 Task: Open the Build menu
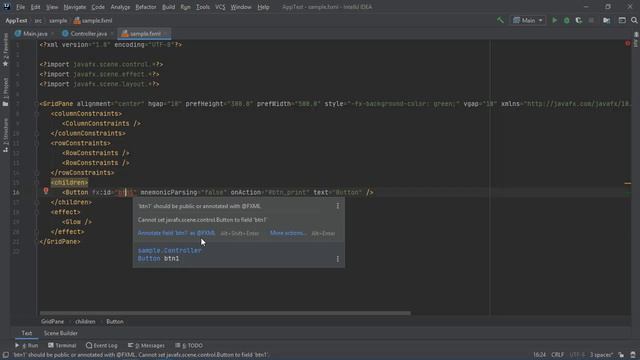[x=168, y=7]
